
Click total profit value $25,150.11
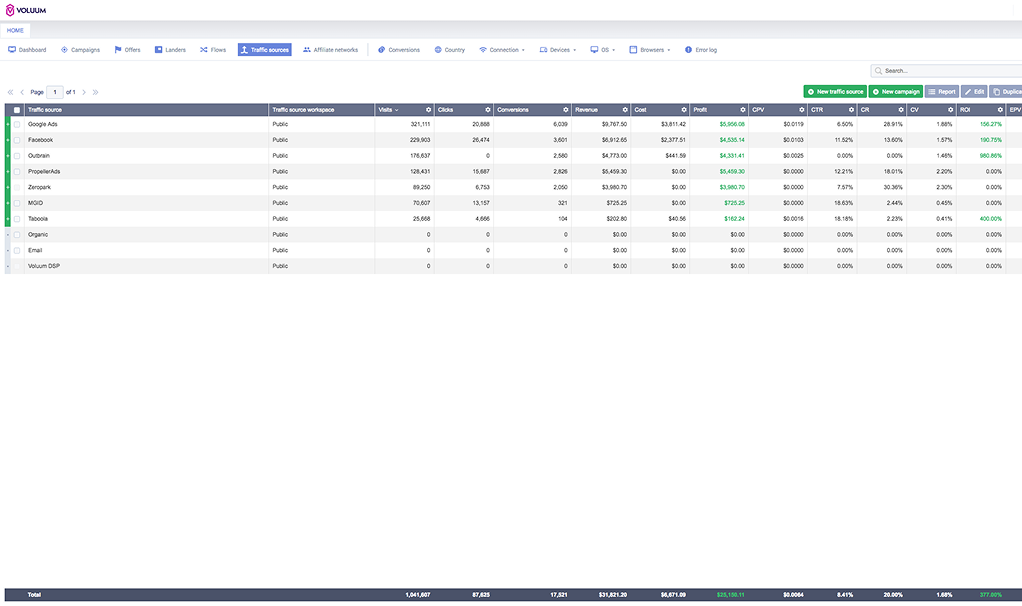click(x=731, y=595)
